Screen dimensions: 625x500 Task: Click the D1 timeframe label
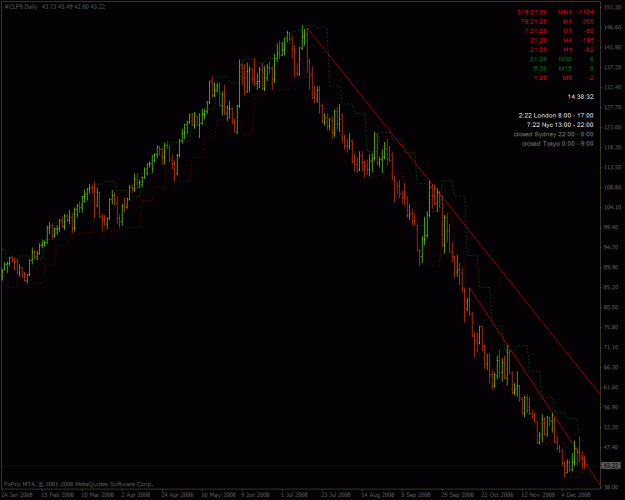[567, 31]
